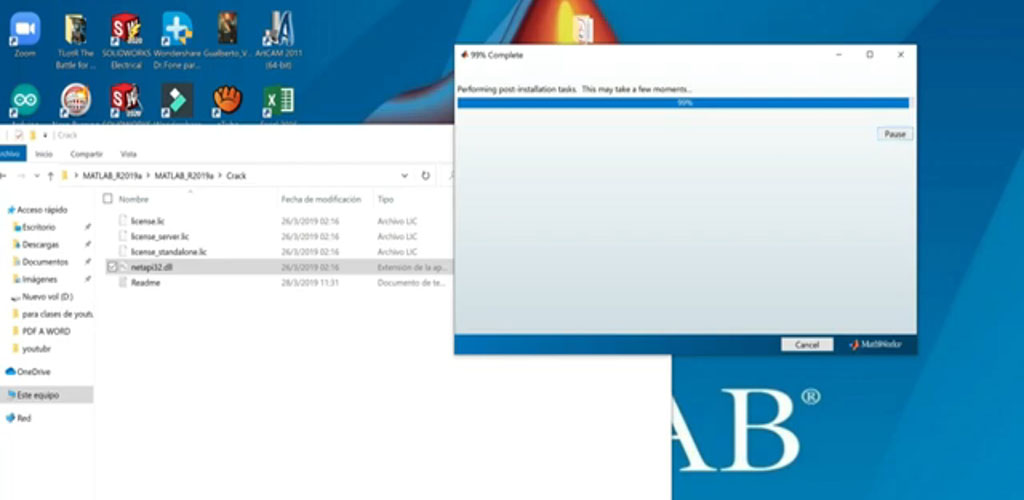Go forward in File Explorer navigation
Viewport: 1024px width, 500px height.
click(x=21, y=176)
